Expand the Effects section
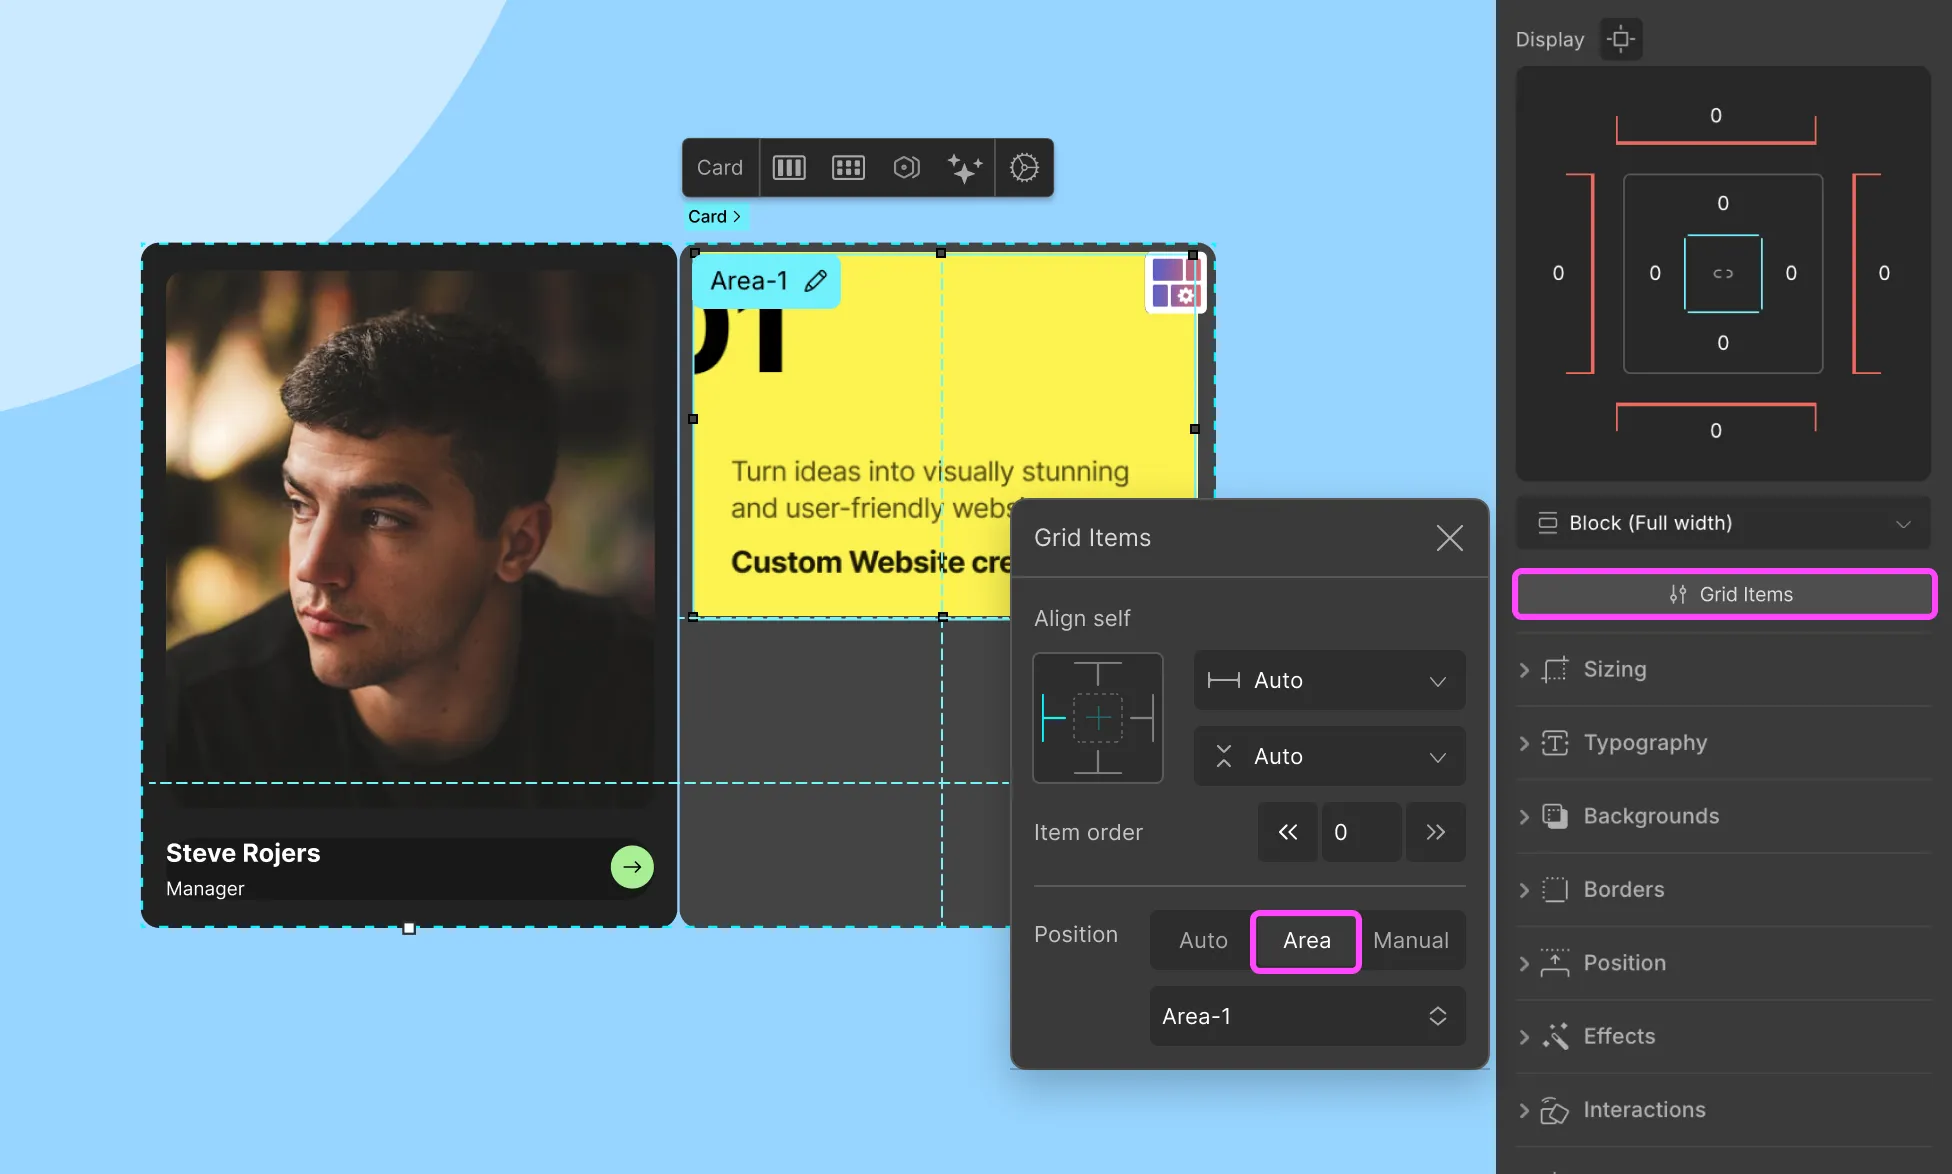Image resolution: width=1952 pixels, height=1174 pixels. pyautogui.click(x=1723, y=1036)
